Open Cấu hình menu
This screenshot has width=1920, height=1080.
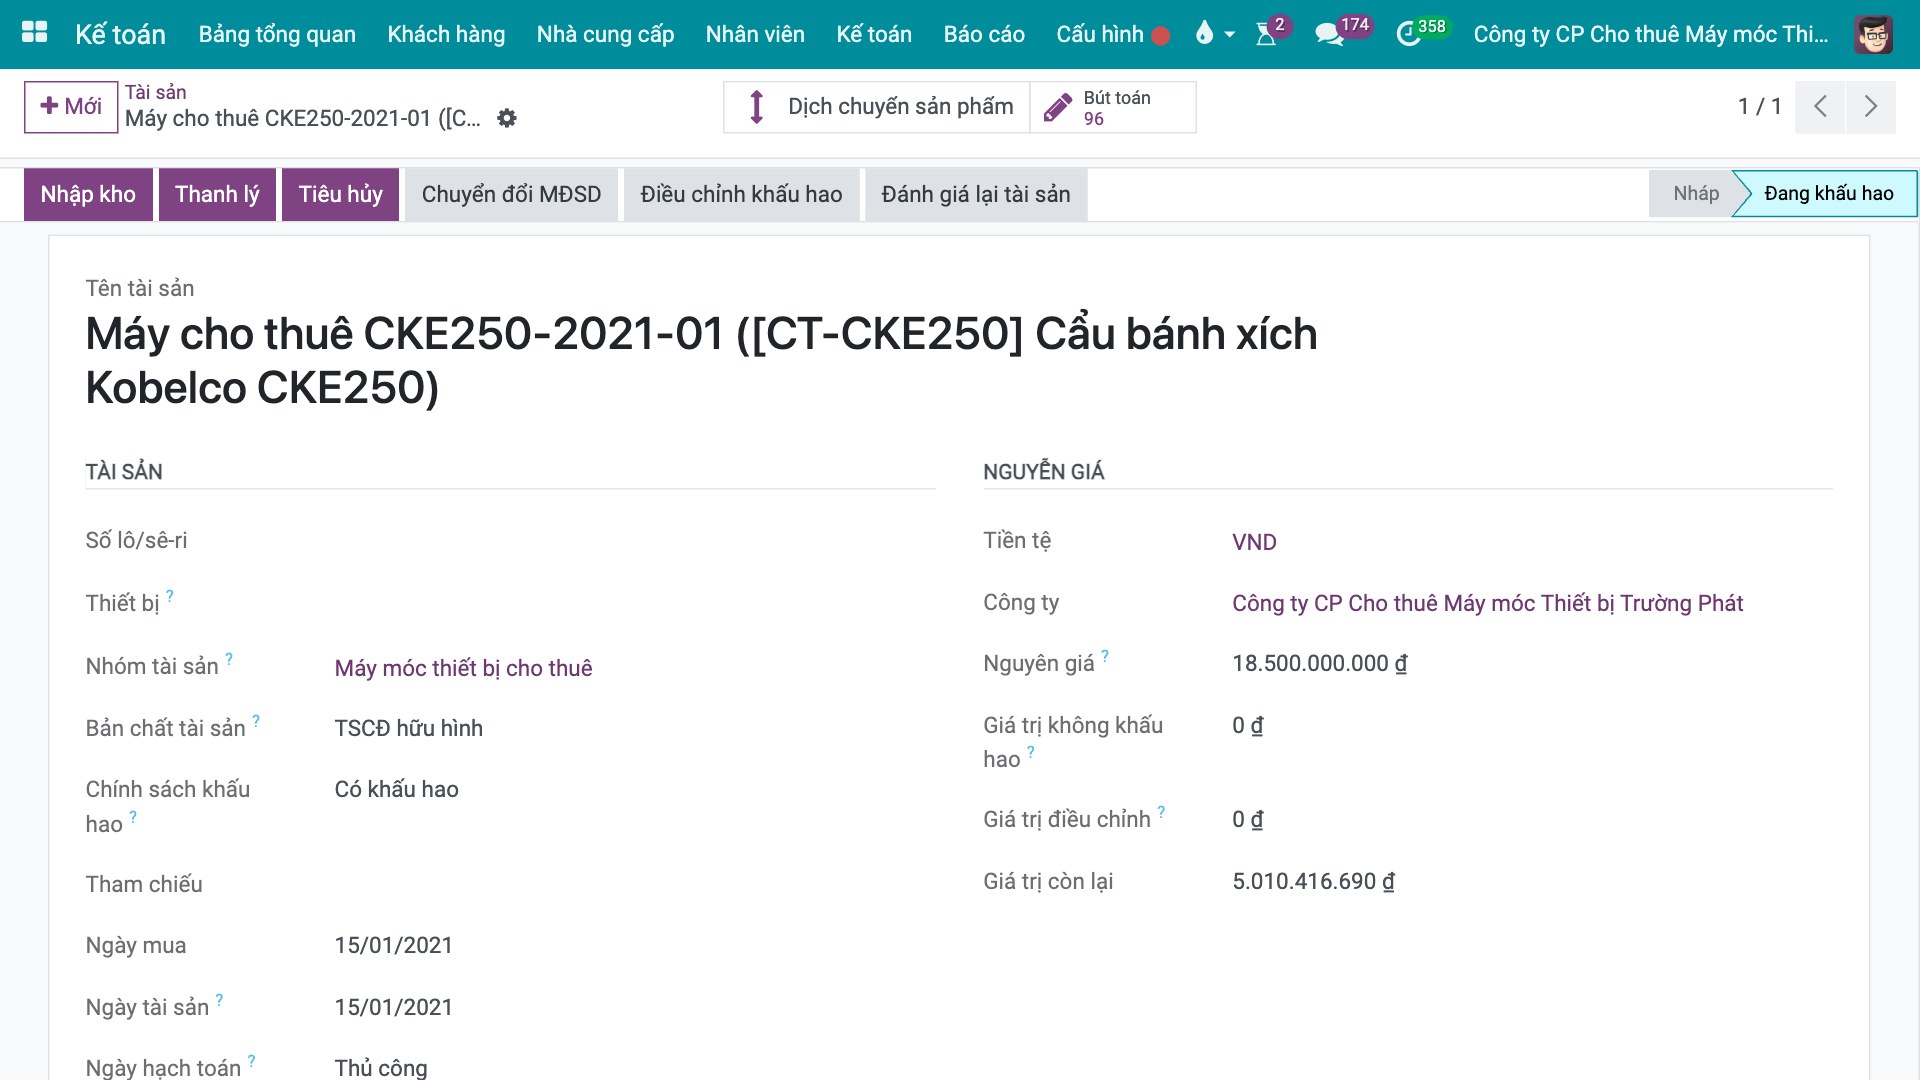point(1100,34)
